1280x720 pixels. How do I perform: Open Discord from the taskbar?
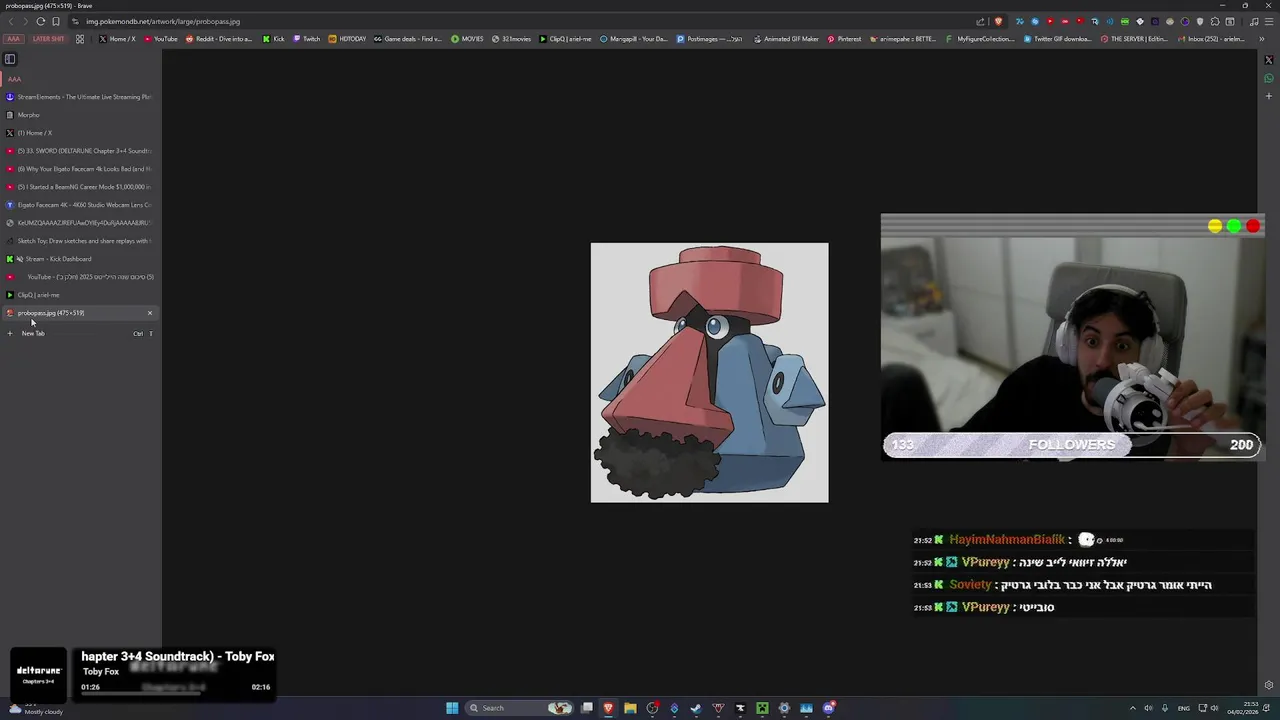829,708
